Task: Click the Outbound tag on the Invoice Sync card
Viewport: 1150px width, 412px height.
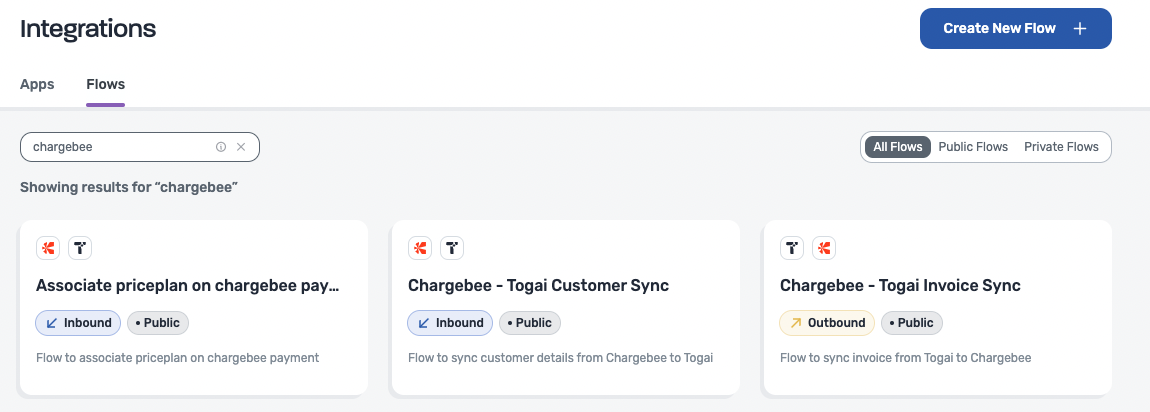Action: tap(827, 323)
